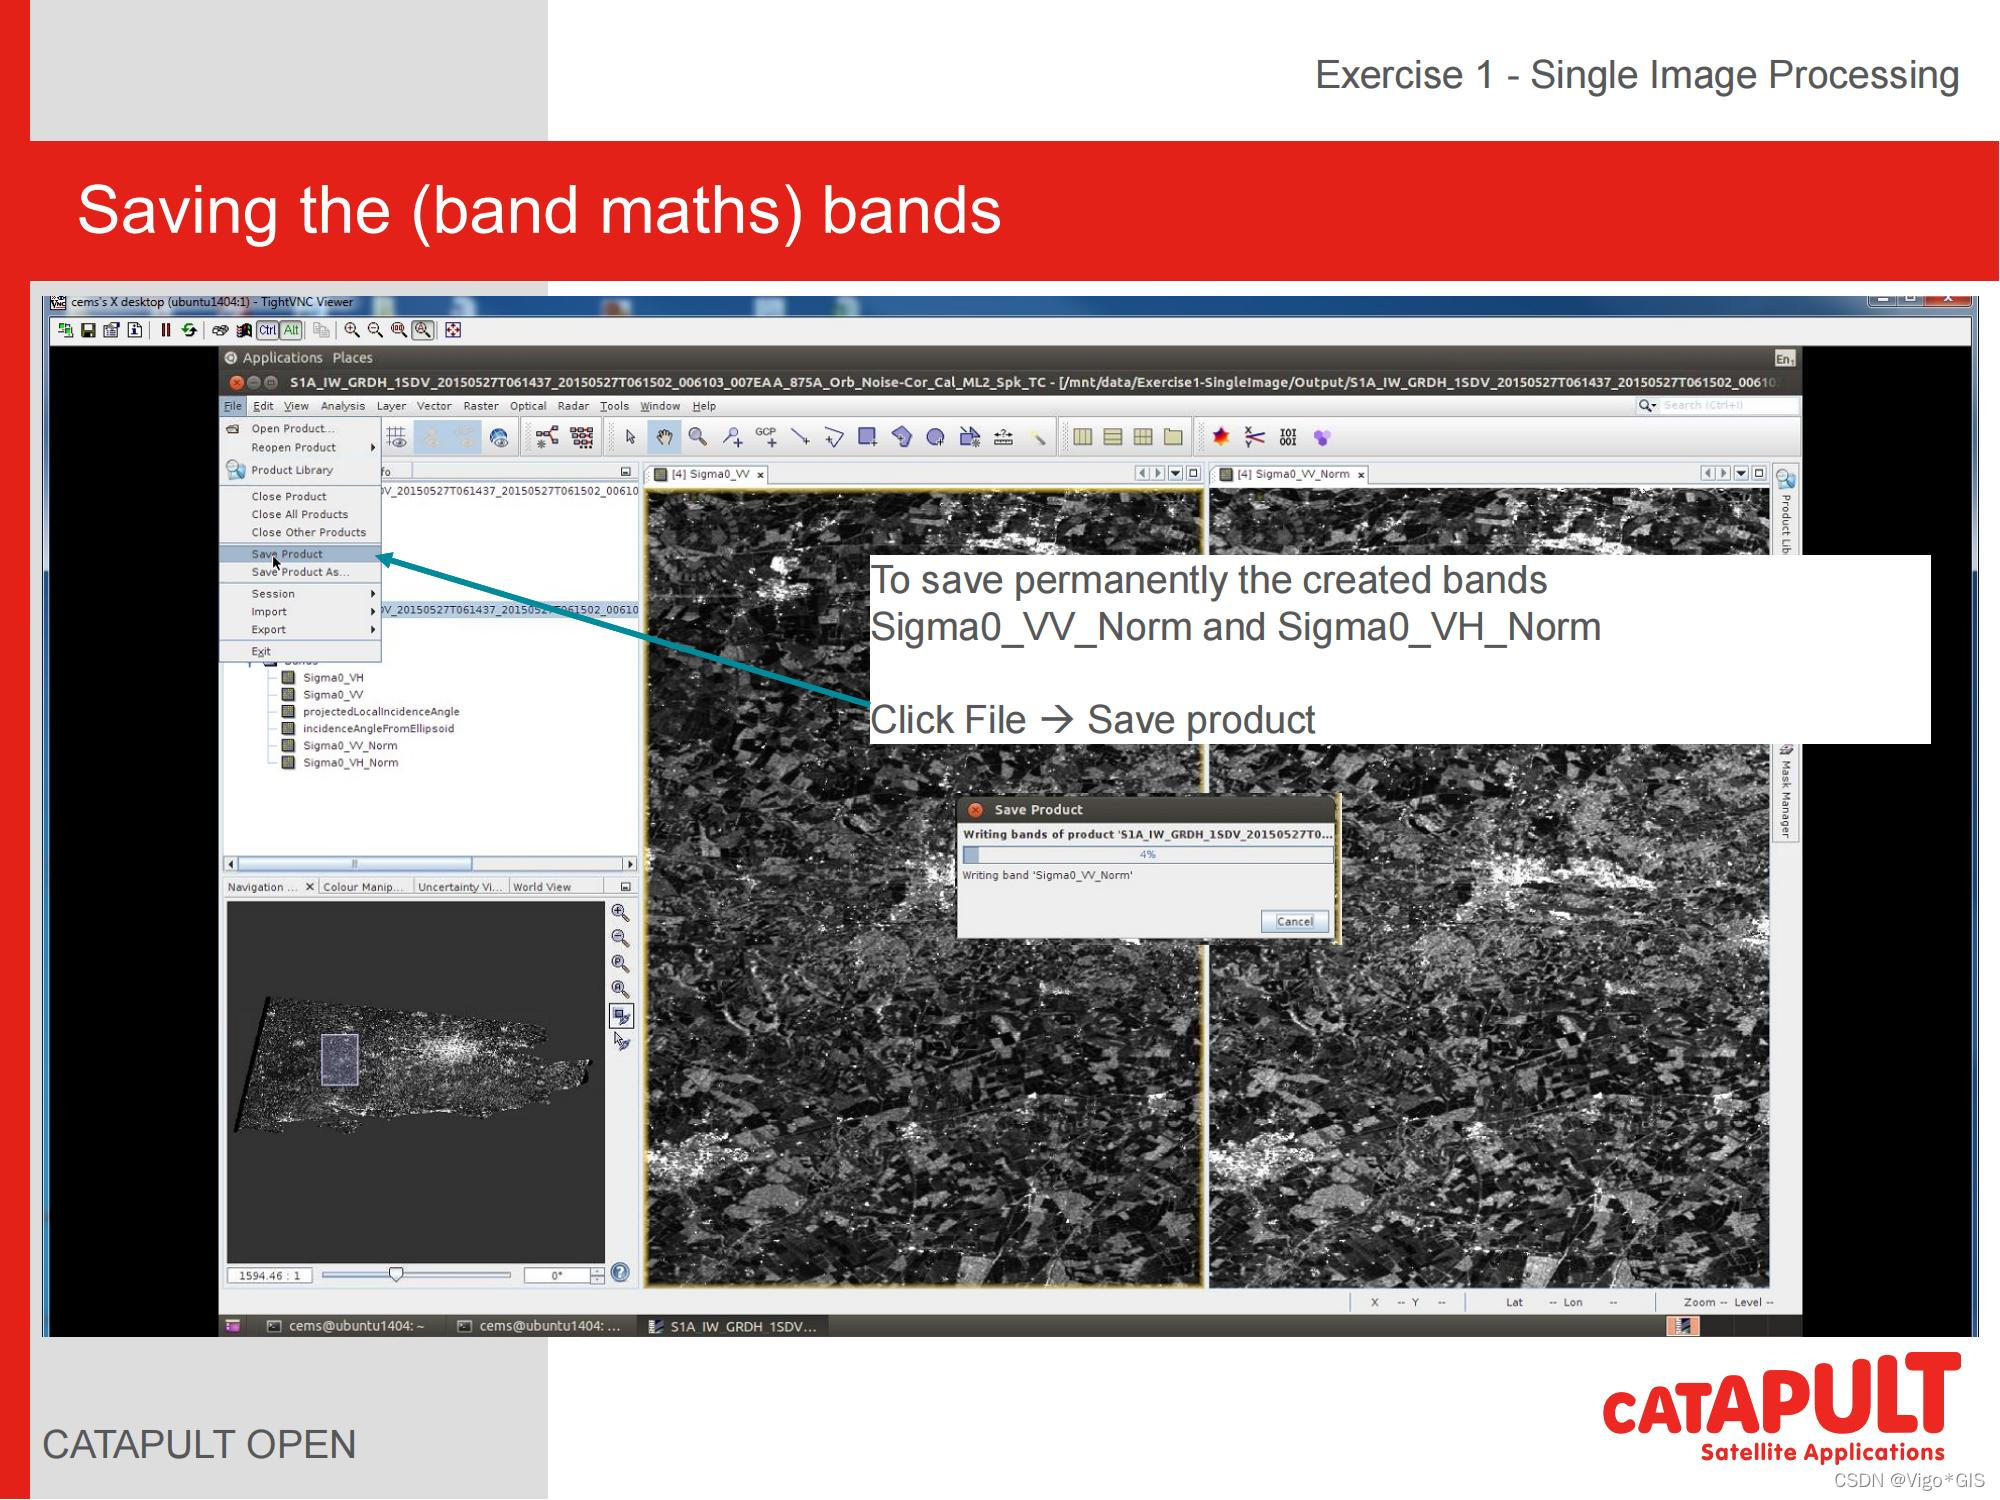Click the Product Library icon in File menu

tap(236, 470)
